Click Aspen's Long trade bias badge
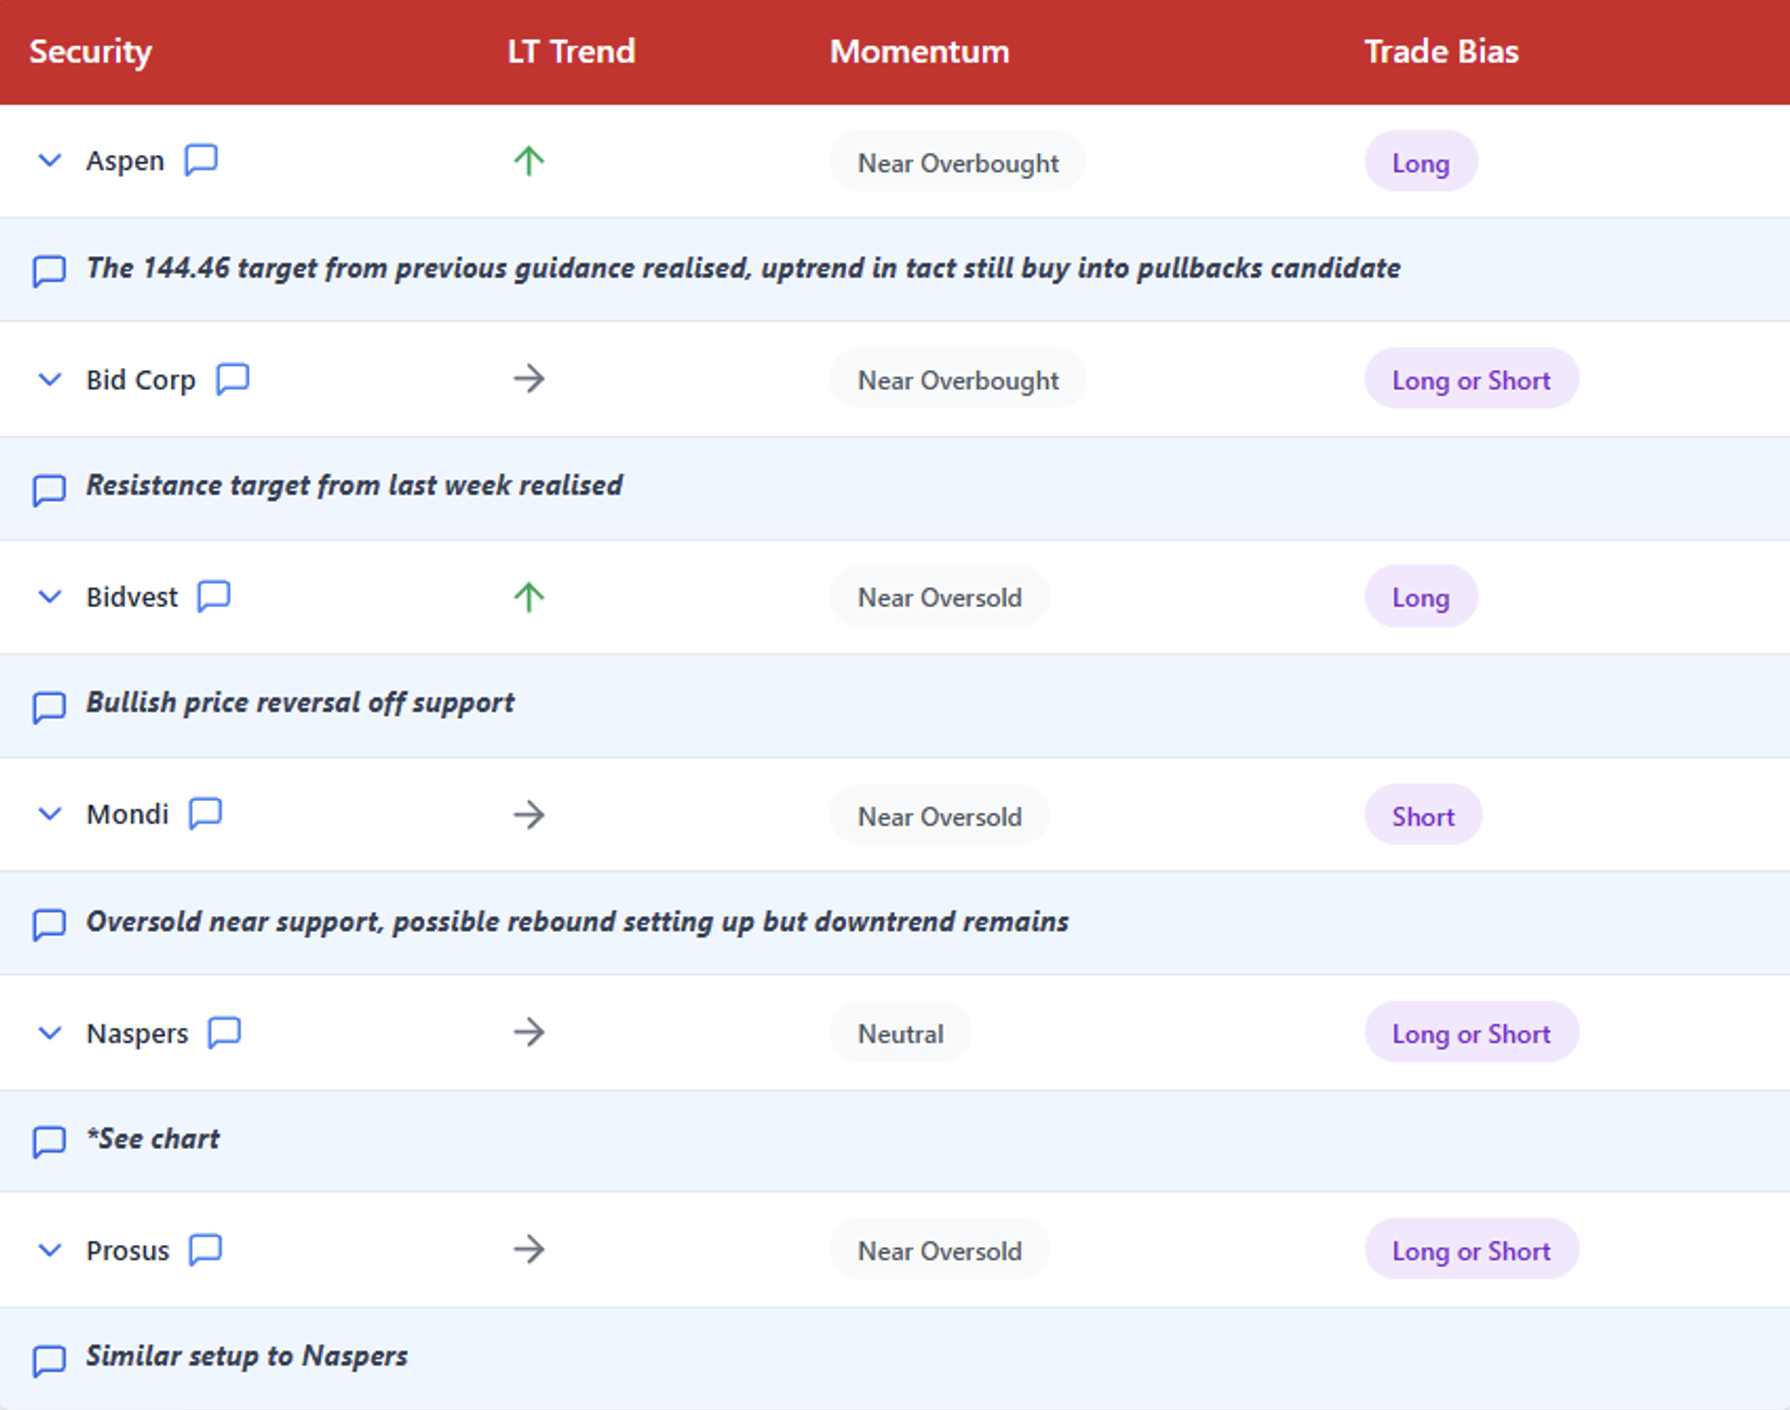 tap(1420, 162)
